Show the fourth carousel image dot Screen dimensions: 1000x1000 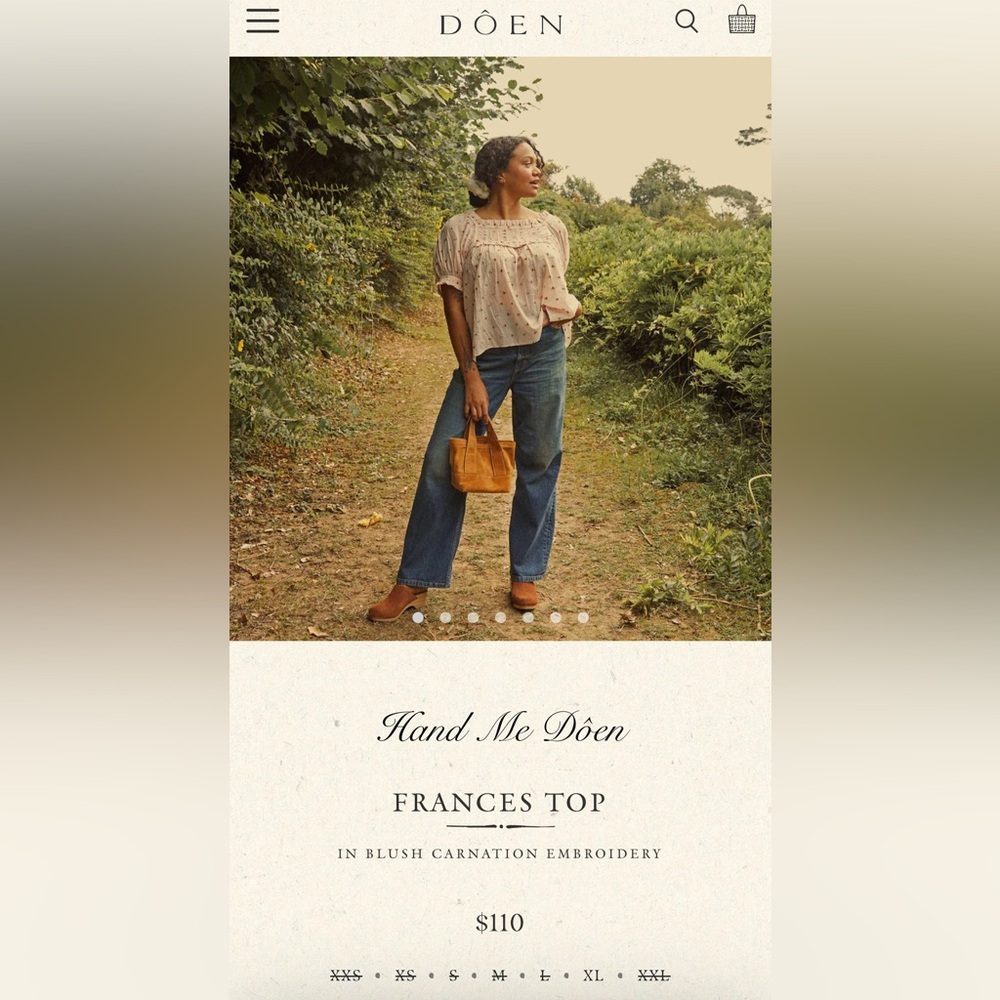[500, 617]
